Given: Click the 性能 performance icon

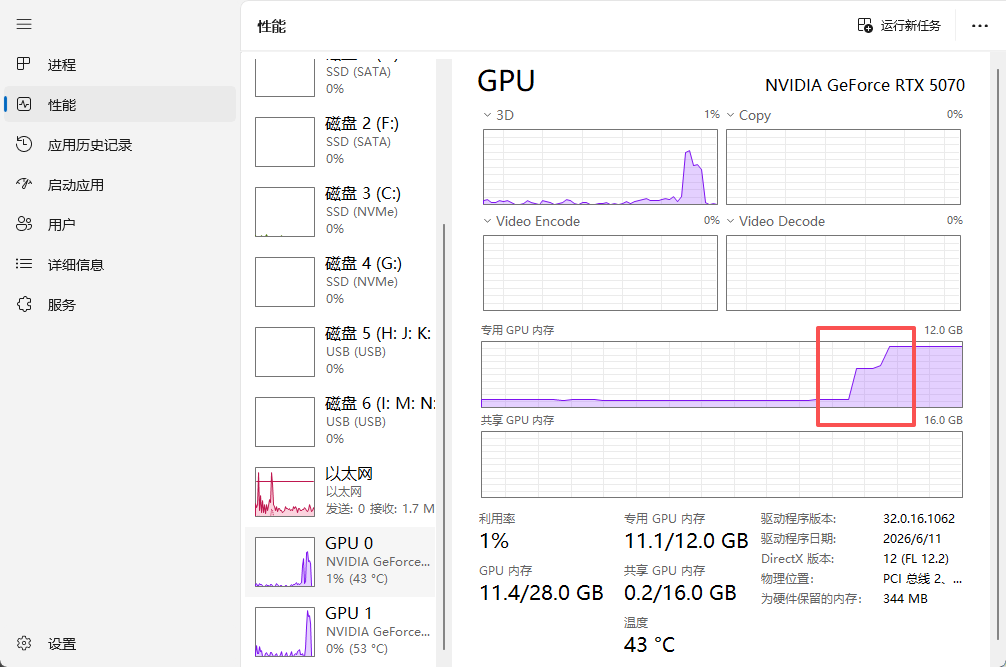Looking at the screenshot, I should pyautogui.click(x=24, y=104).
